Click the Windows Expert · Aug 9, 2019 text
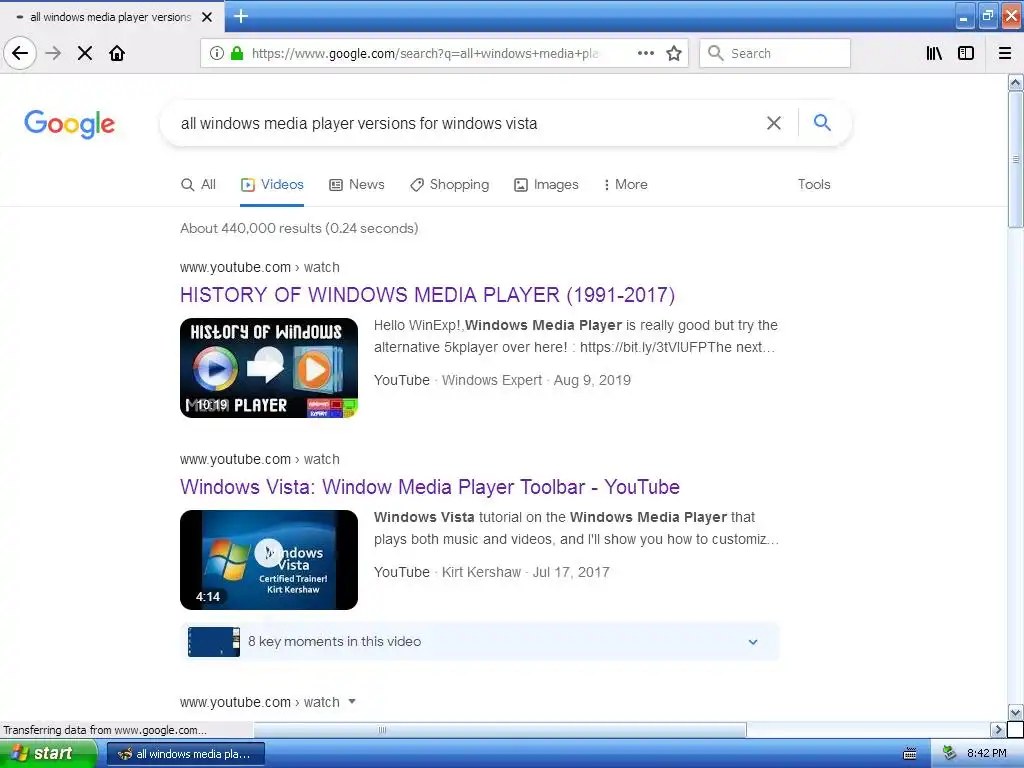Viewport: 1024px width, 768px height. [536, 380]
